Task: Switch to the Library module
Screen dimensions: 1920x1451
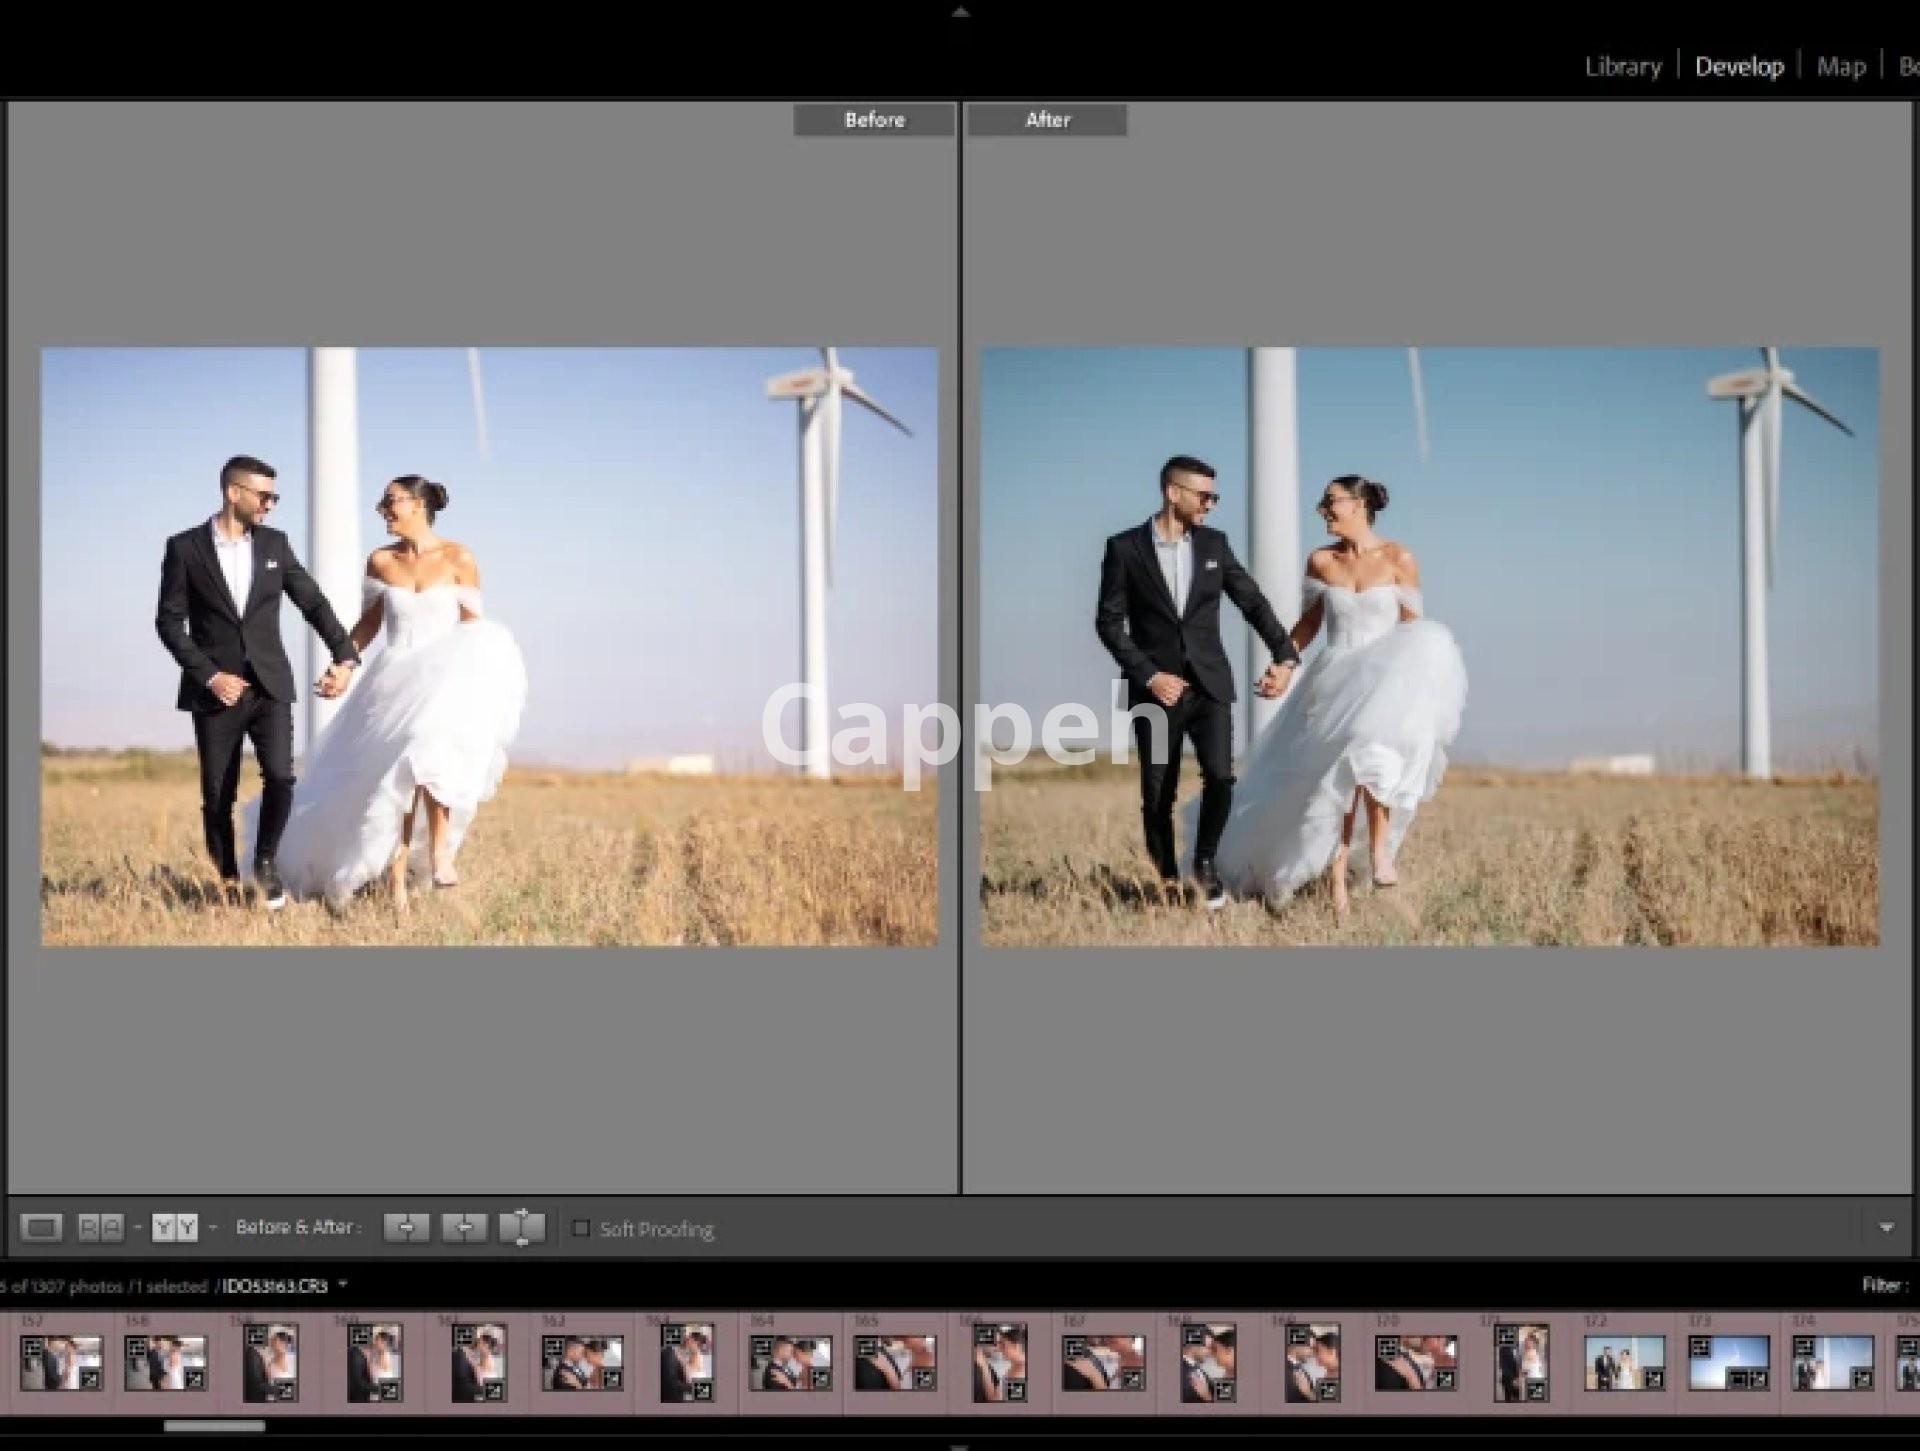Action: click(x=1622, y=67)
